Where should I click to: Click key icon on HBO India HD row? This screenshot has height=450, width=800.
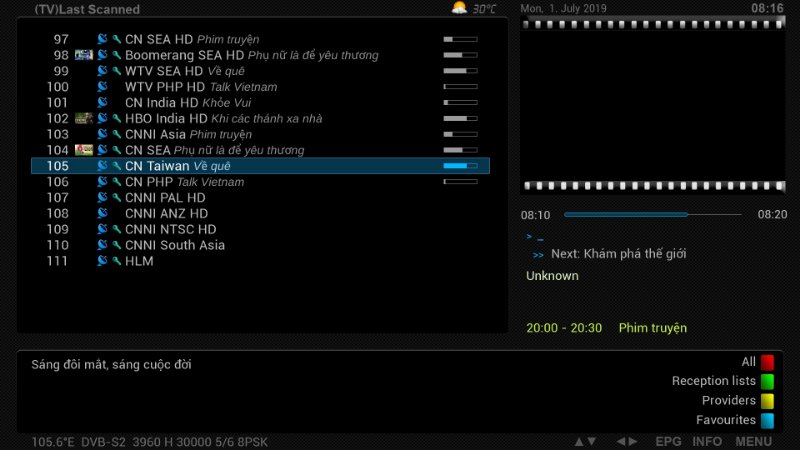click(117, 118)
